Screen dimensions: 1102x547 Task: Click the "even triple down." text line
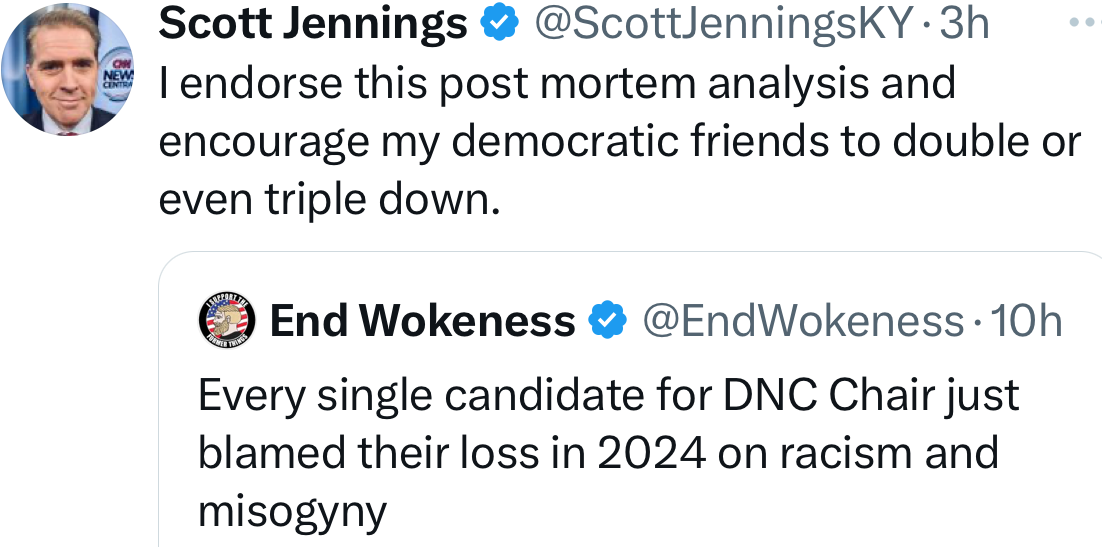329,200
